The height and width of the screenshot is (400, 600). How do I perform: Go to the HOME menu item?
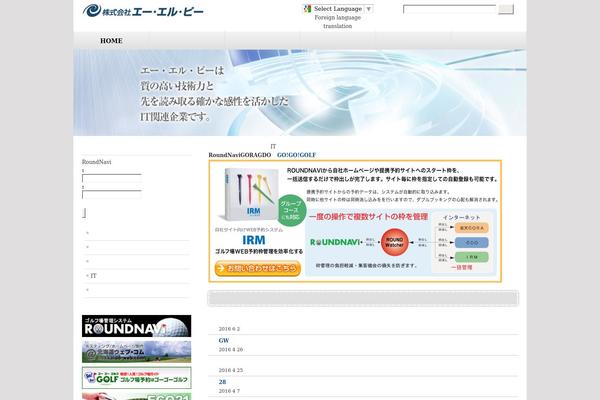click(111, 41)
